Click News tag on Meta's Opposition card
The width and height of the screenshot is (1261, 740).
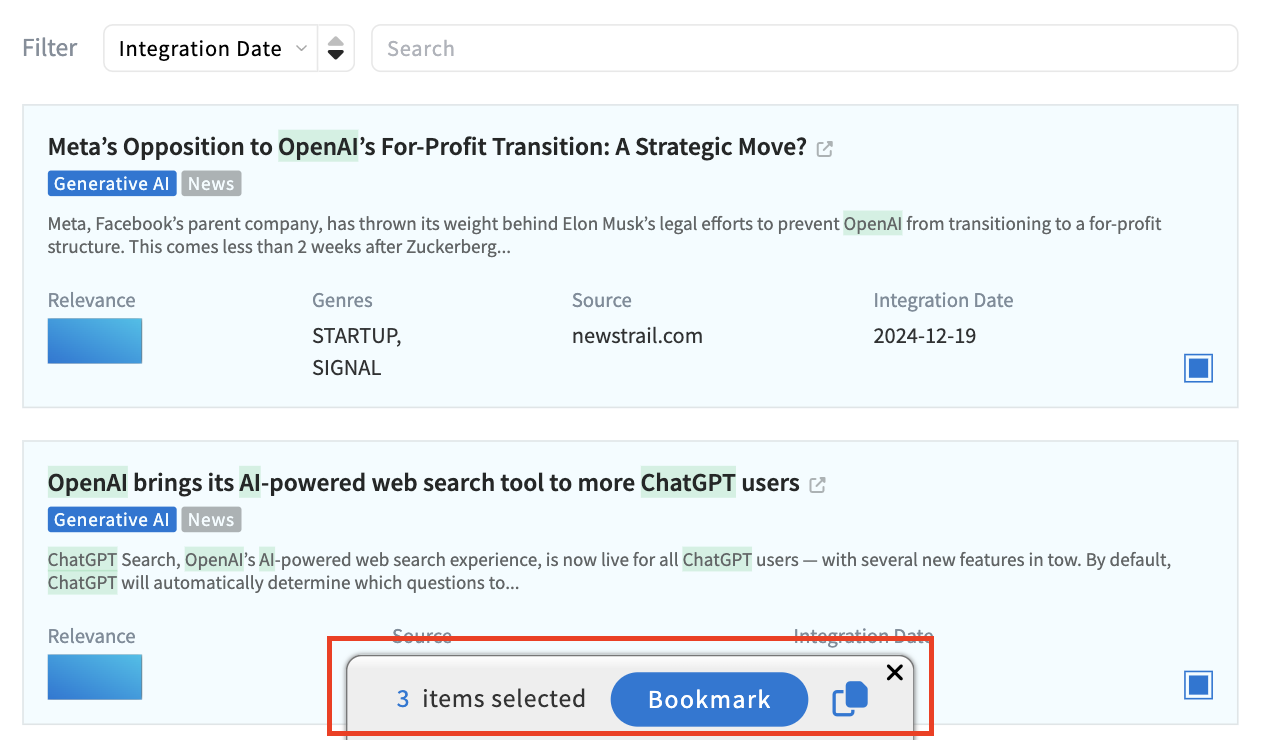click(x=211, y=184)
